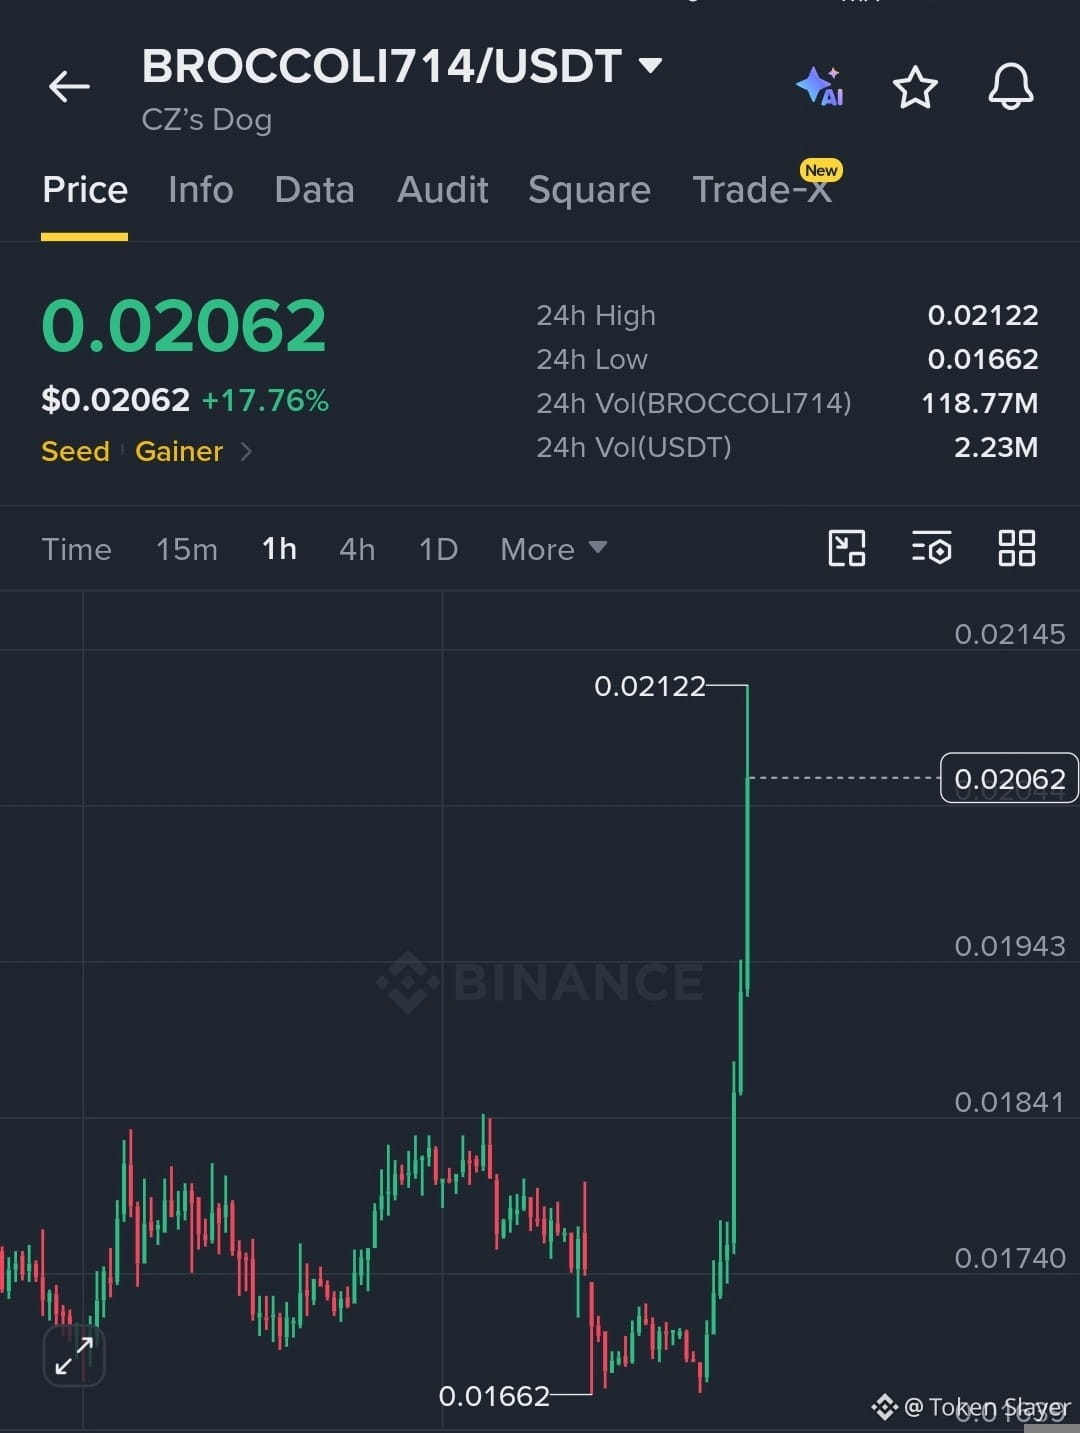The image size is (1080, 1433).
Task: Select the 4h chart interval
Action: click(357, 549)
